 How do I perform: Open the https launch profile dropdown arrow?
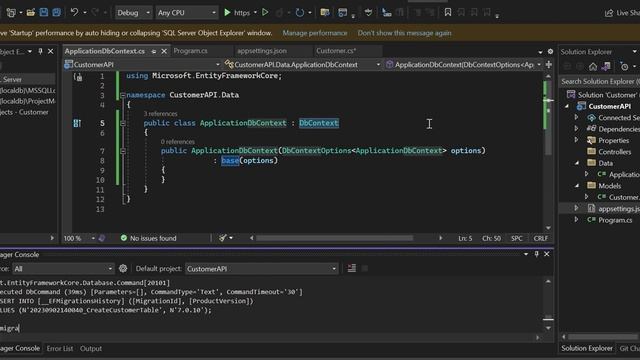[x=256, y=13]
